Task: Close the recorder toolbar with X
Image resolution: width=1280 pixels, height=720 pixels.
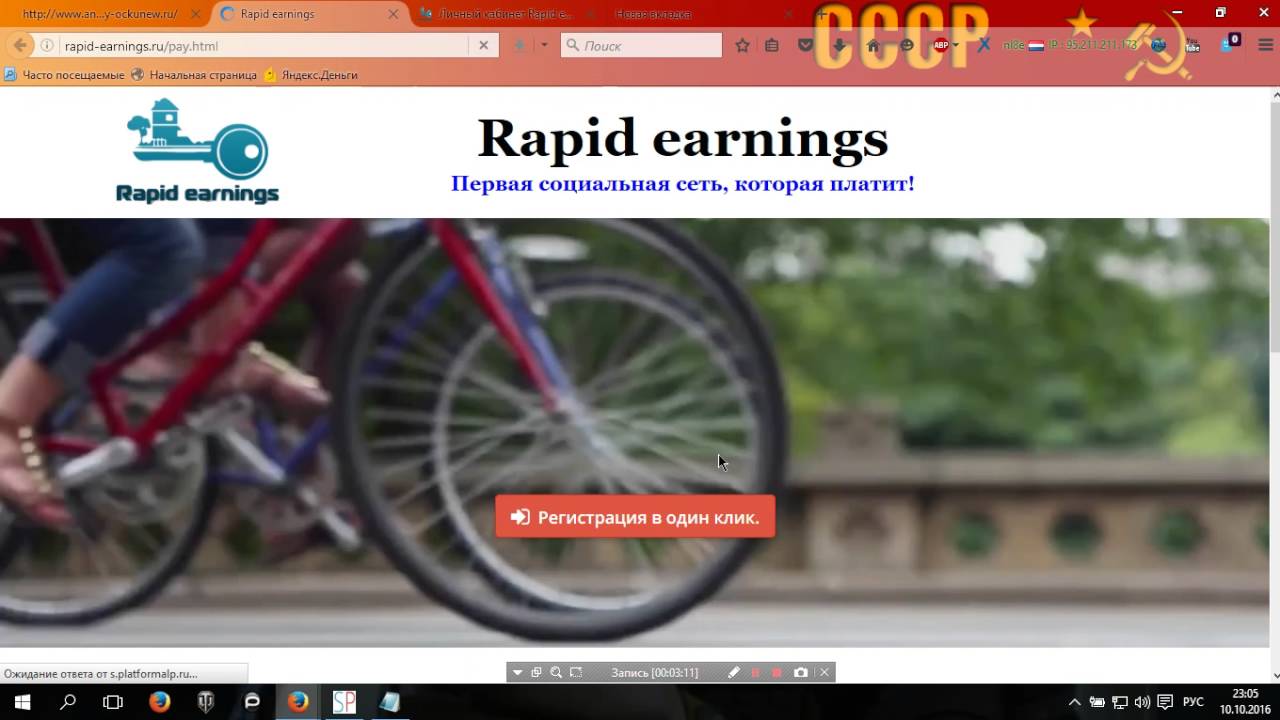Action: pos(824,673)
